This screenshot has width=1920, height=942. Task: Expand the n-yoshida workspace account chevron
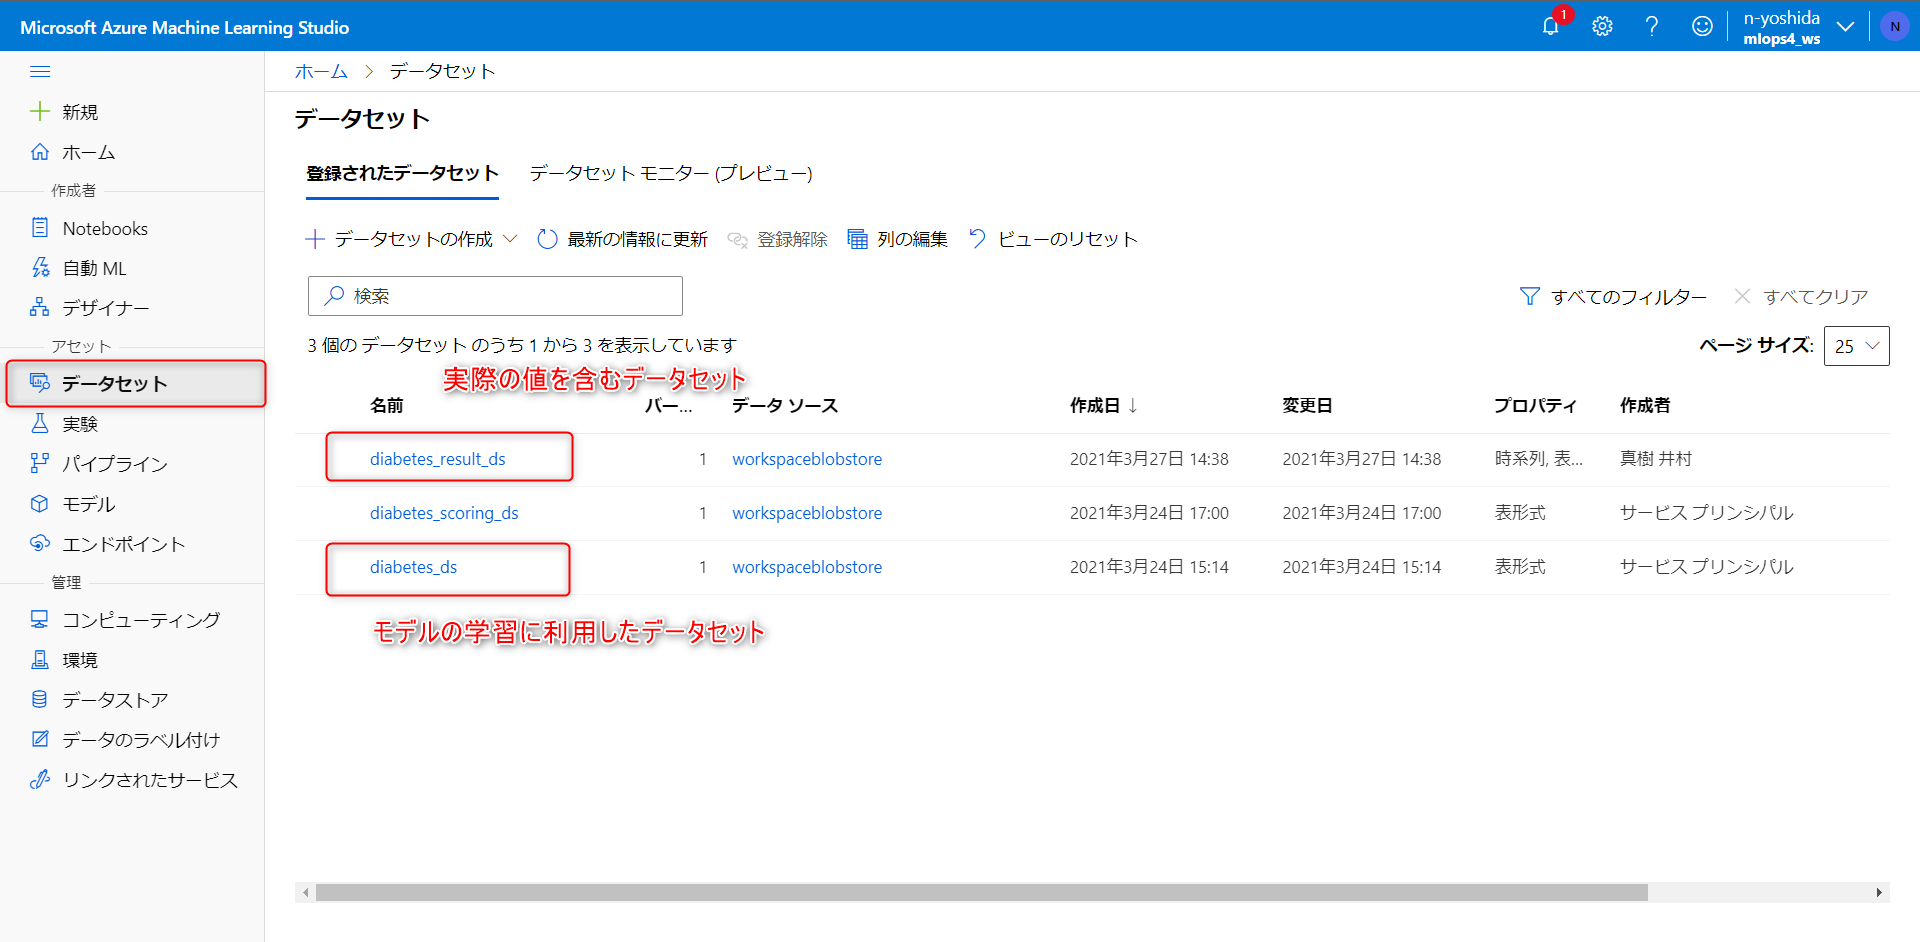pos(1846,27)
